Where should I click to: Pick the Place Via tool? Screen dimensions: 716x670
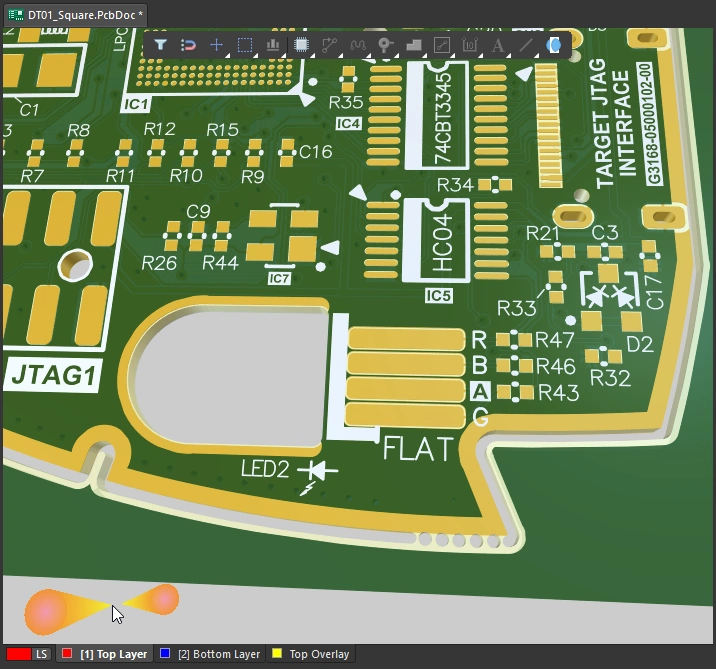pyautogui.click(x=385, y=45)
